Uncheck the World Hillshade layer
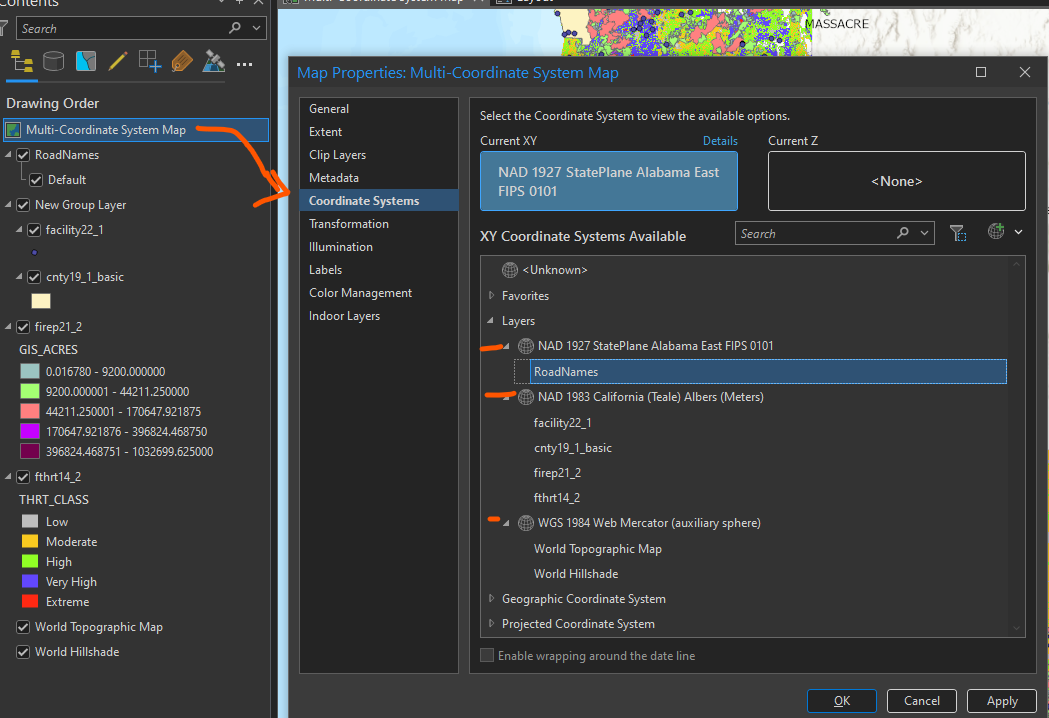The height and width of the screenshot is (718, 1049). point(22,651)
